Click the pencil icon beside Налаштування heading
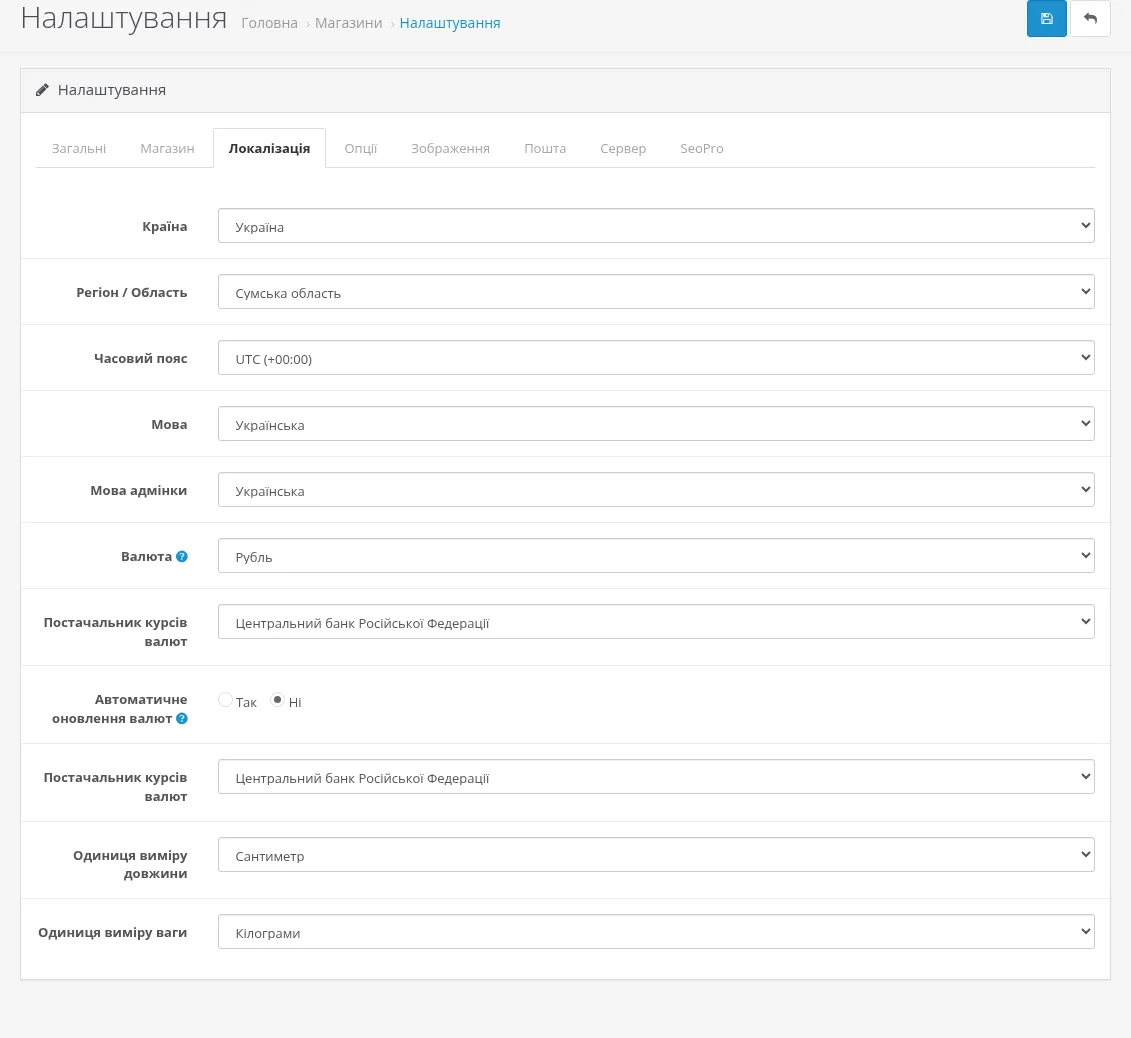The image size is (1131, 1038). (43, 89)
